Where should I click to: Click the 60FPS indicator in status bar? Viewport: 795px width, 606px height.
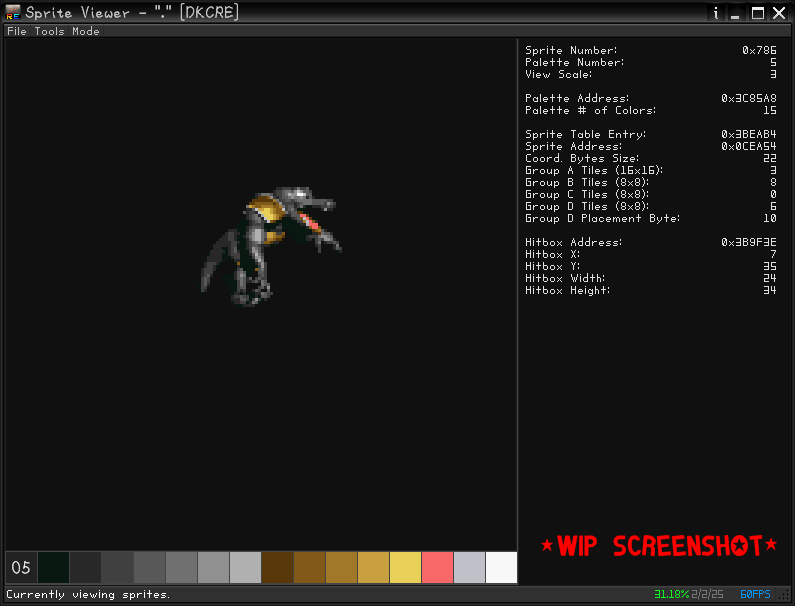[x=755, y=594]
